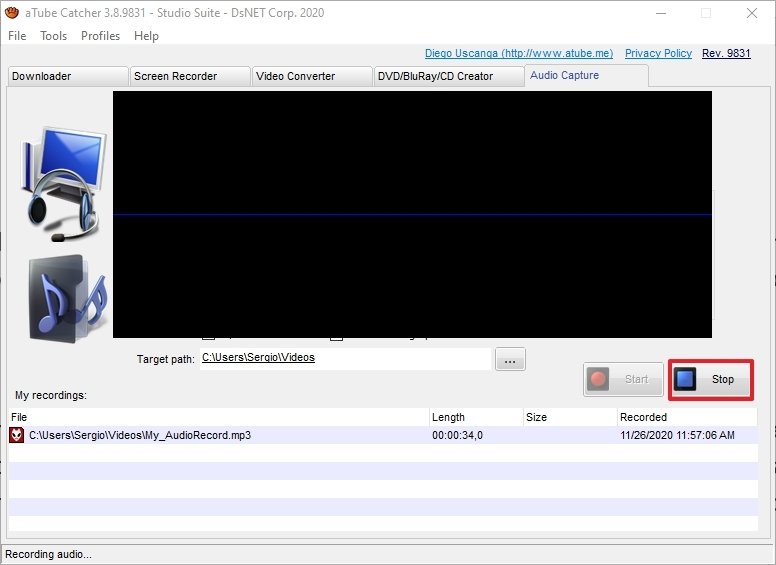776x565 pixels.
Task: Open the Help menu
Action: 146,36
